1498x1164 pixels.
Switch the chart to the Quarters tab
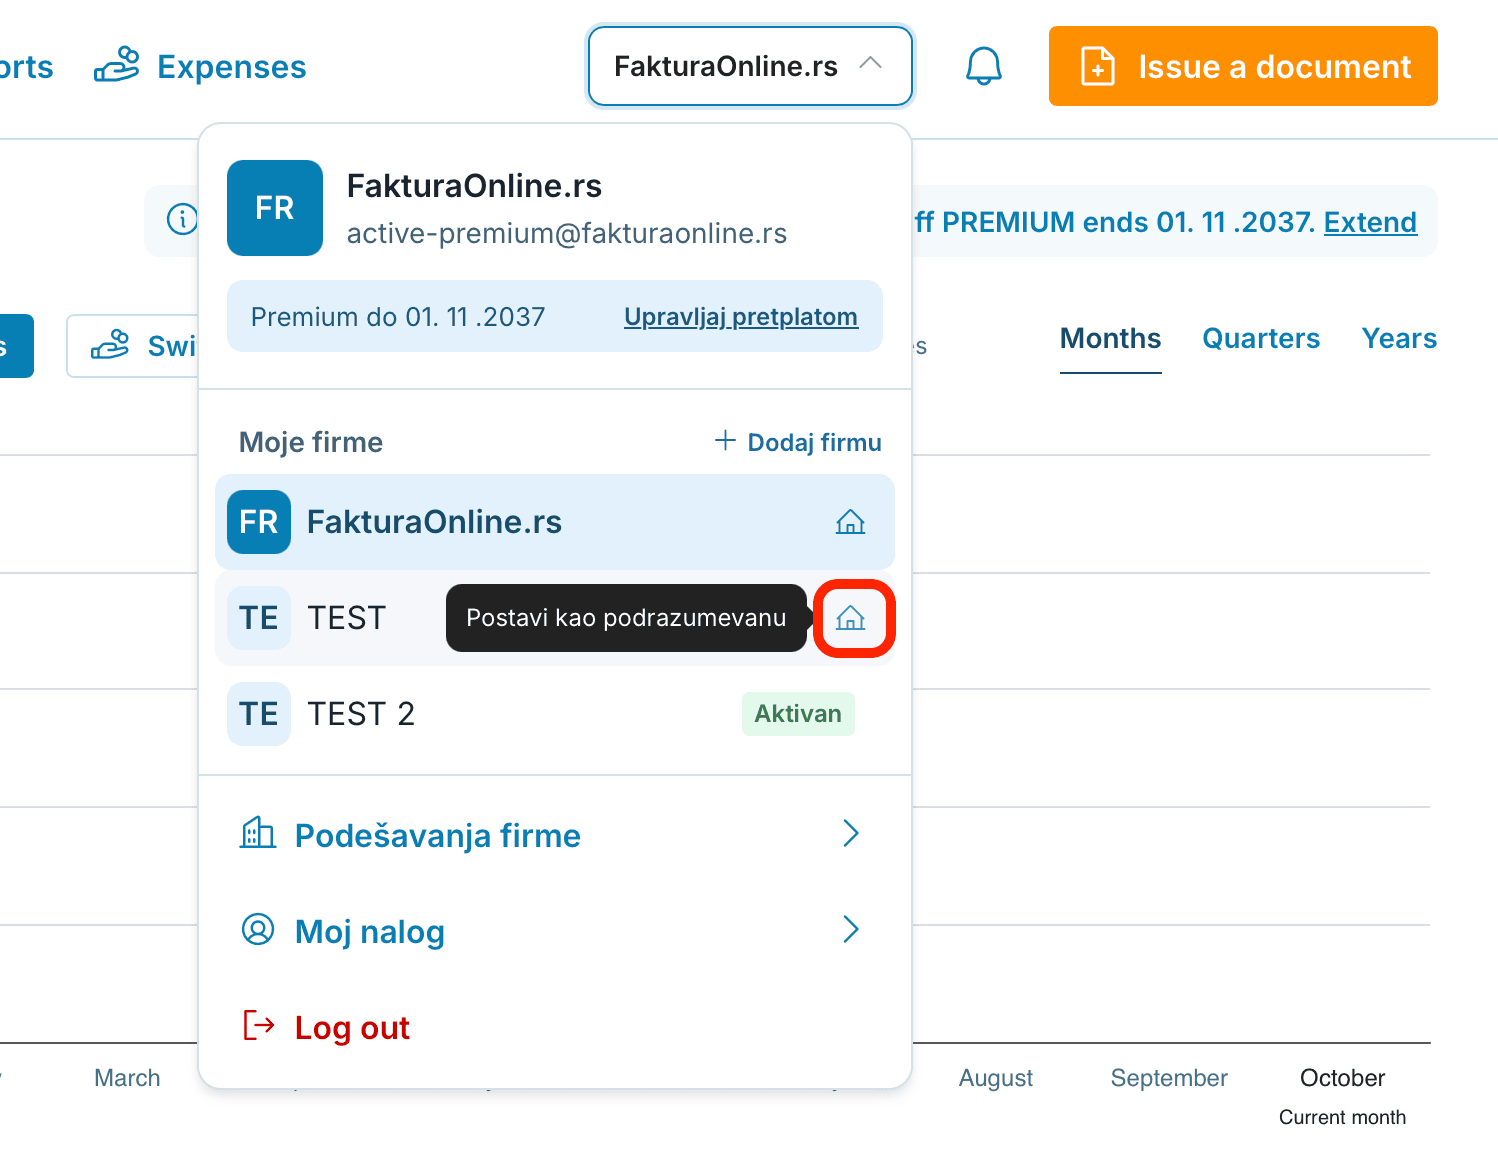[x=1261, y=339]
